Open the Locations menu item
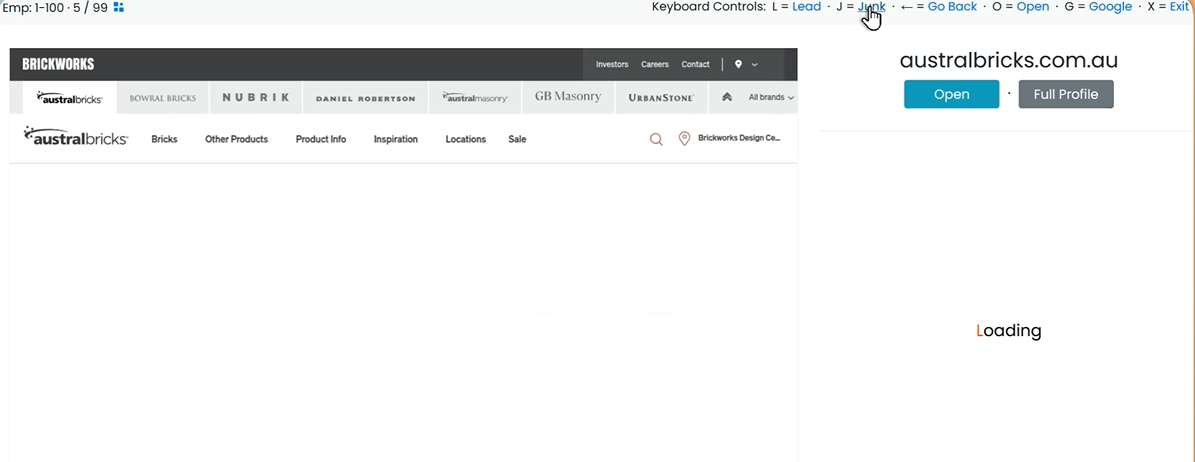The width and height of the screenshot is (1195, 462). click(466, 139)
